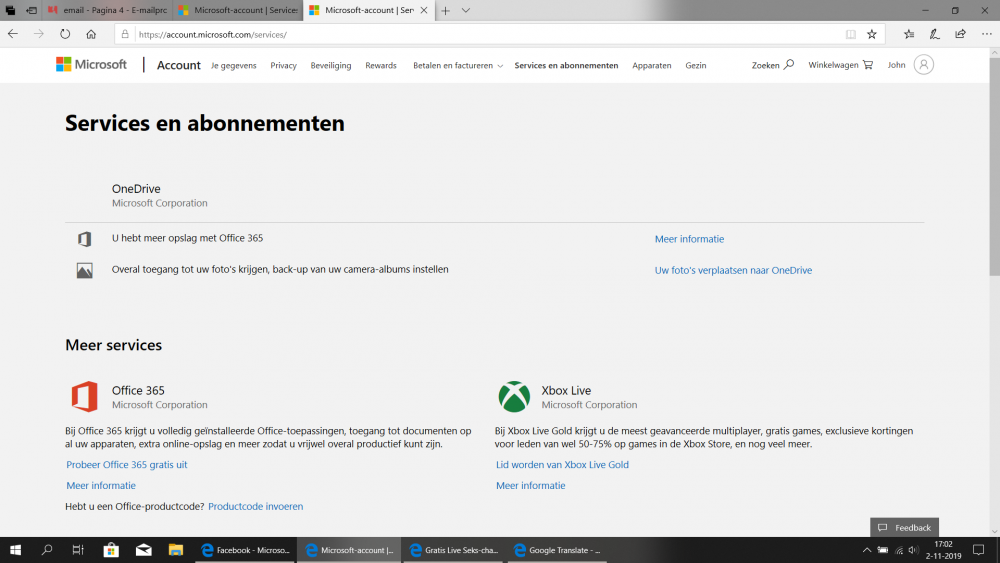The height and width of the screenshot is (563, 1000).
Task: Open a new tab with plus icon
Action: tap(445, 10)
